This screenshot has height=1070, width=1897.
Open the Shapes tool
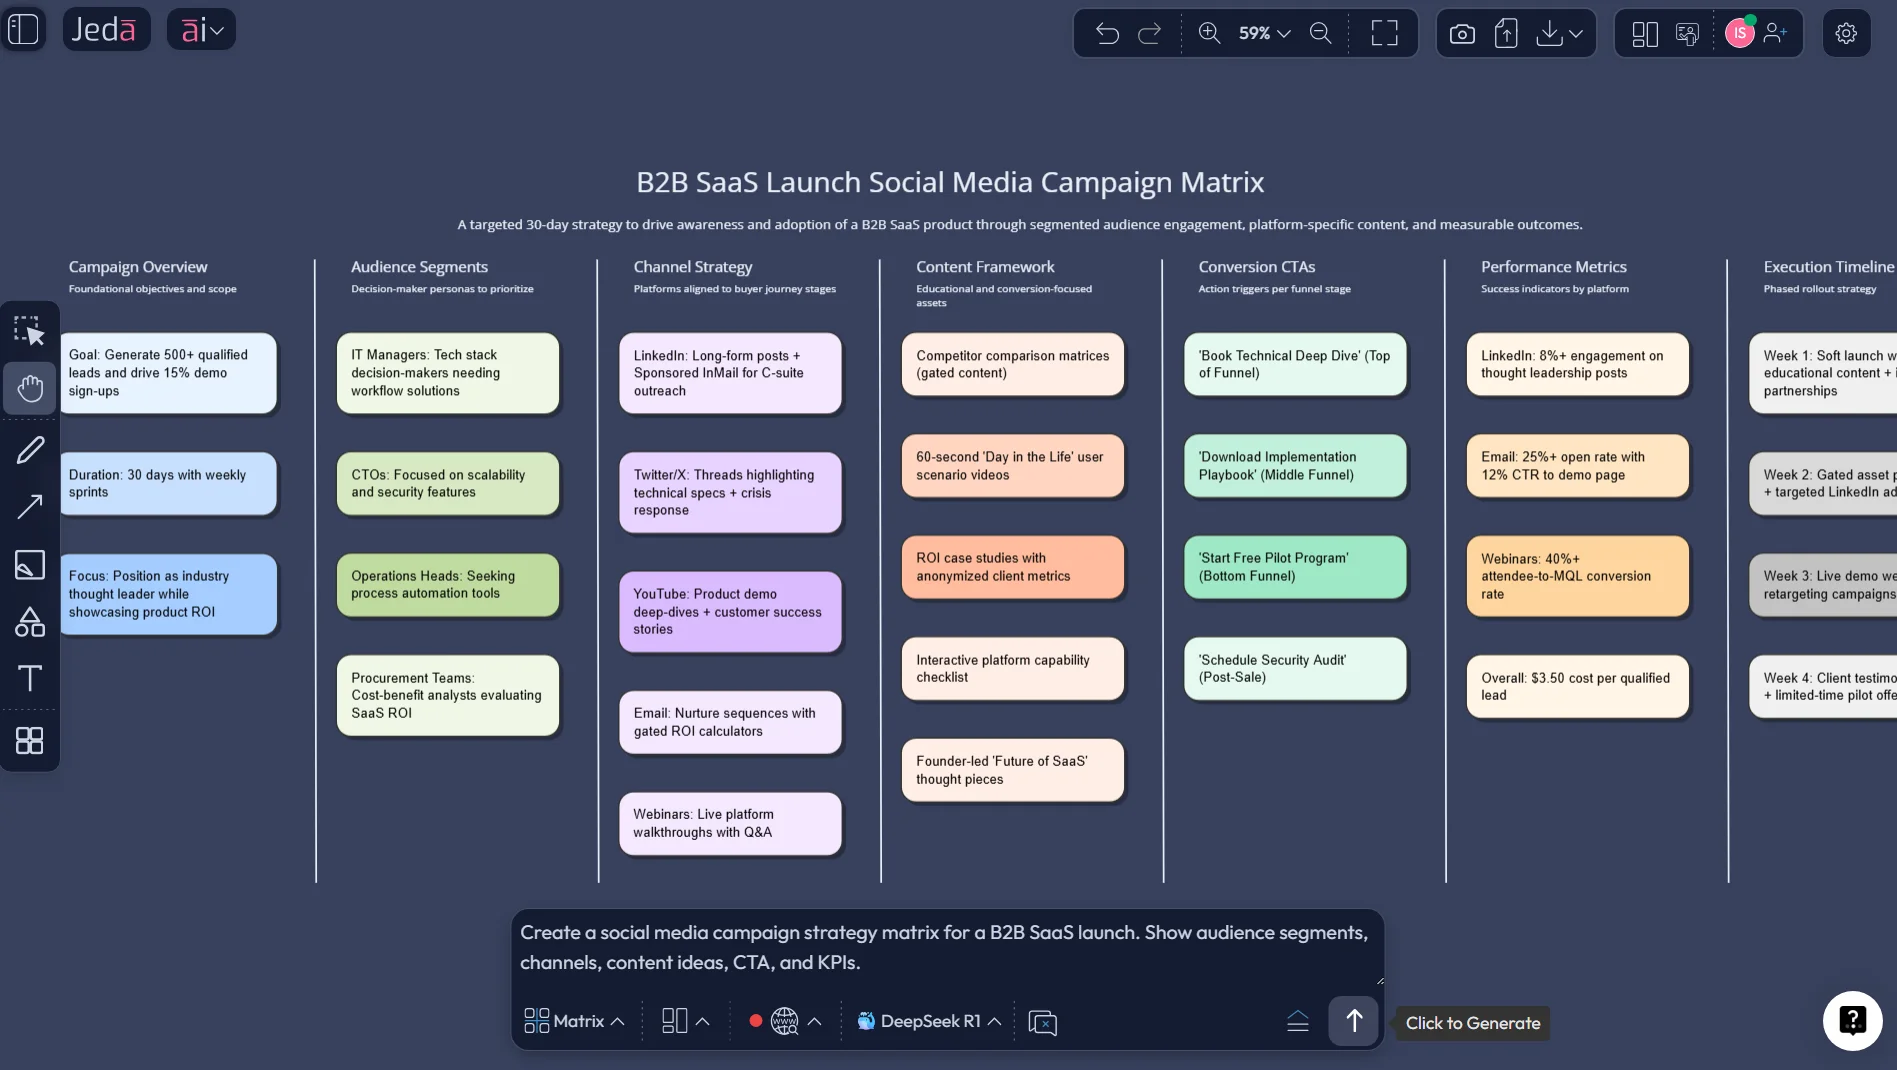click(x=29, y=622)
